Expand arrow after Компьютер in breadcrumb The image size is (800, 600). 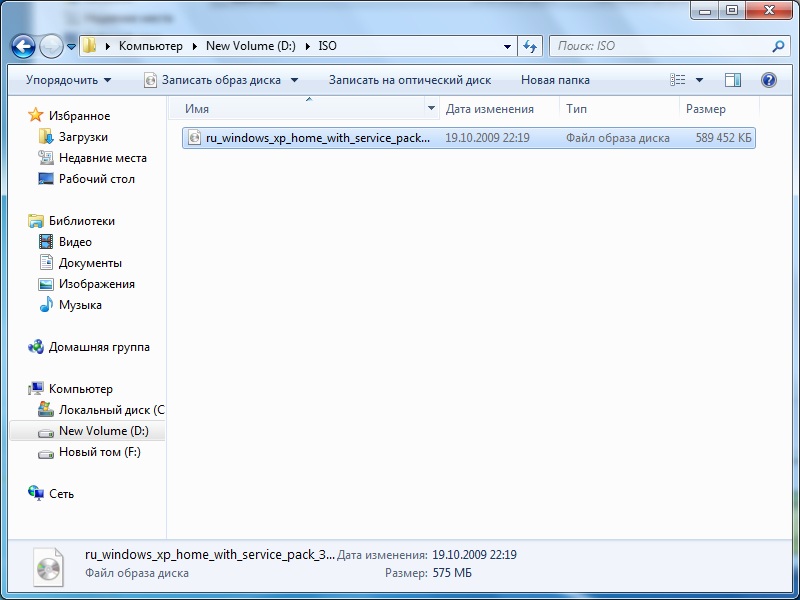point(194,46)
